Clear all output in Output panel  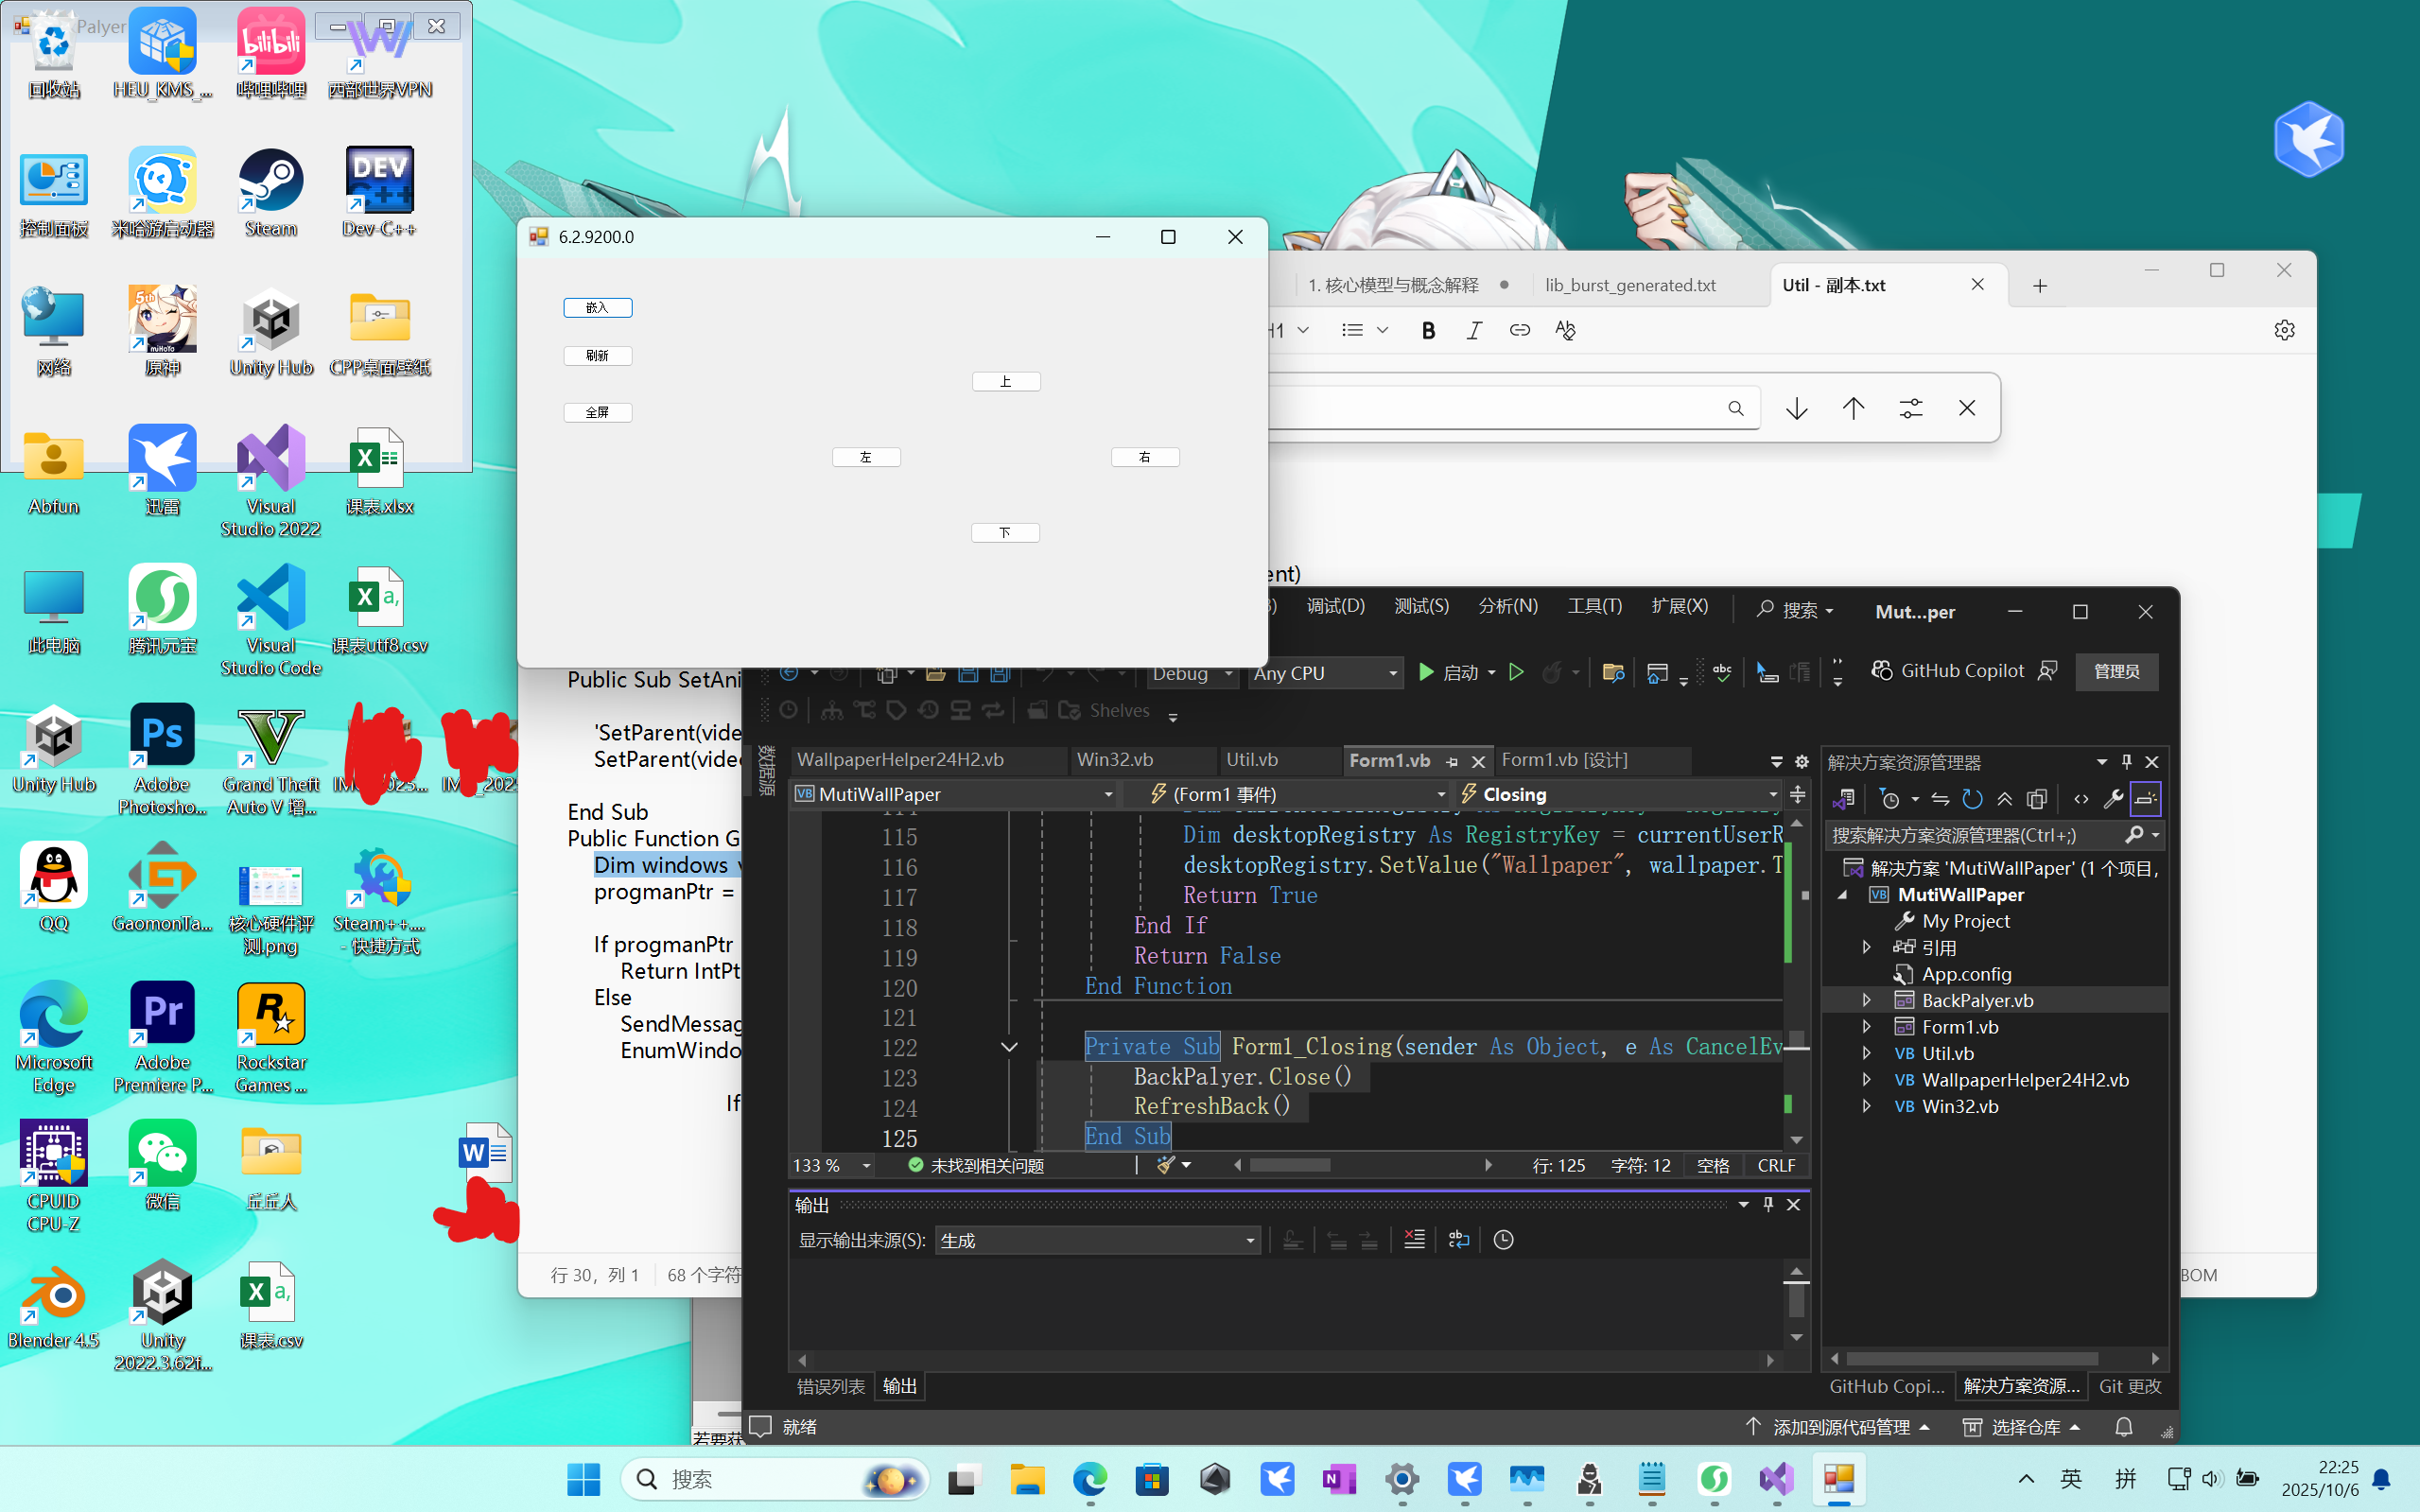(1414, 1240)
